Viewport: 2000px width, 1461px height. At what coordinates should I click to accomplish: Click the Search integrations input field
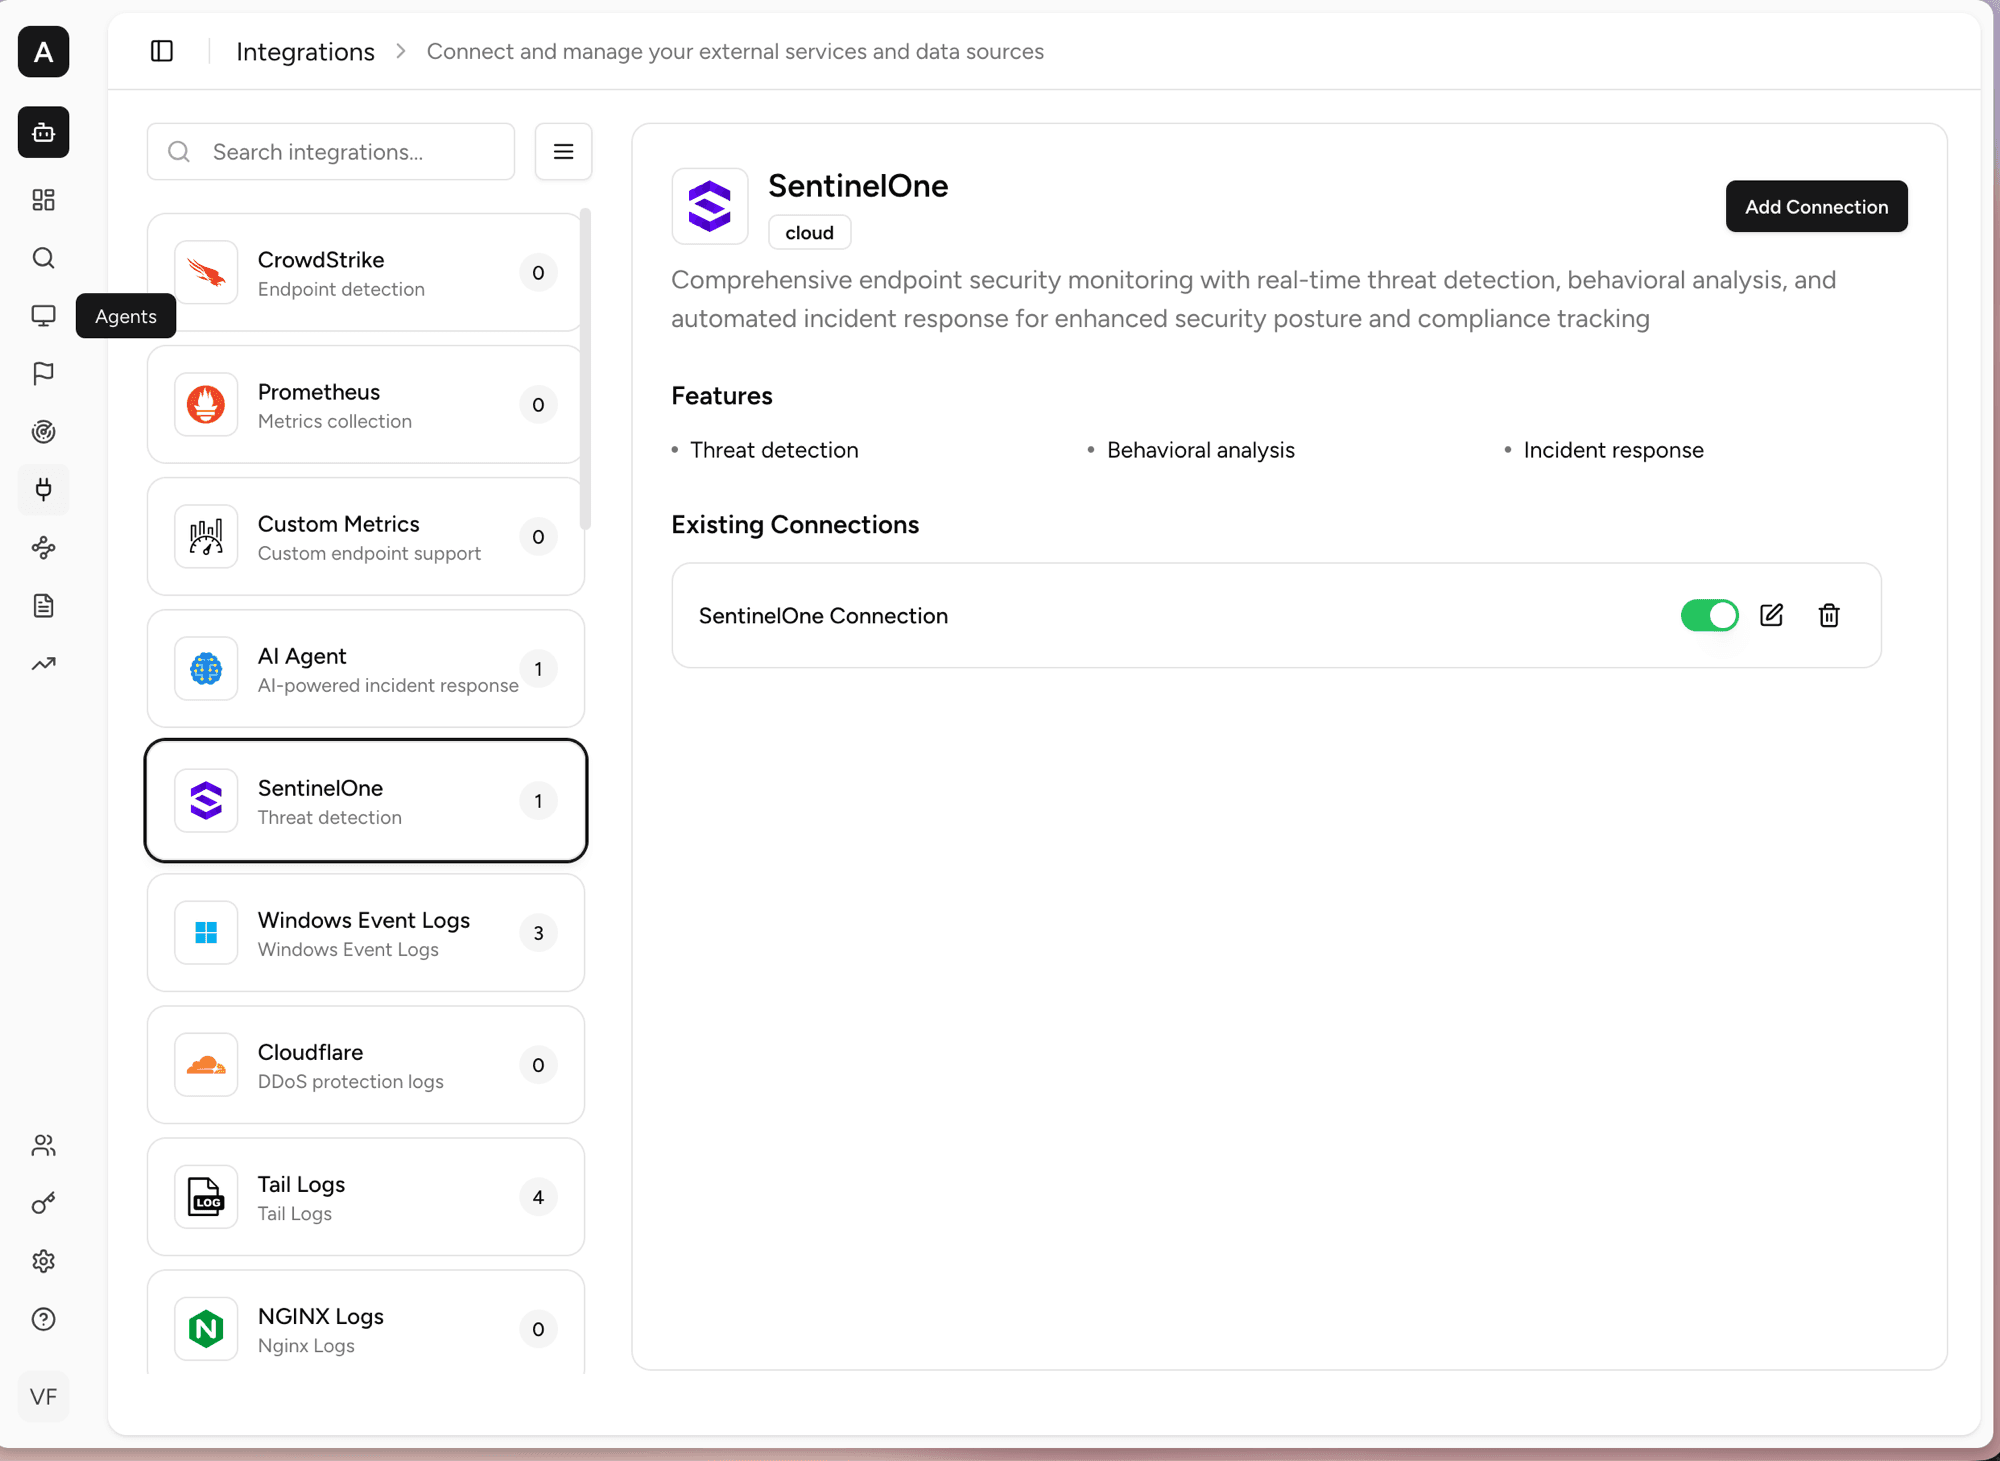tap(331, 152)
